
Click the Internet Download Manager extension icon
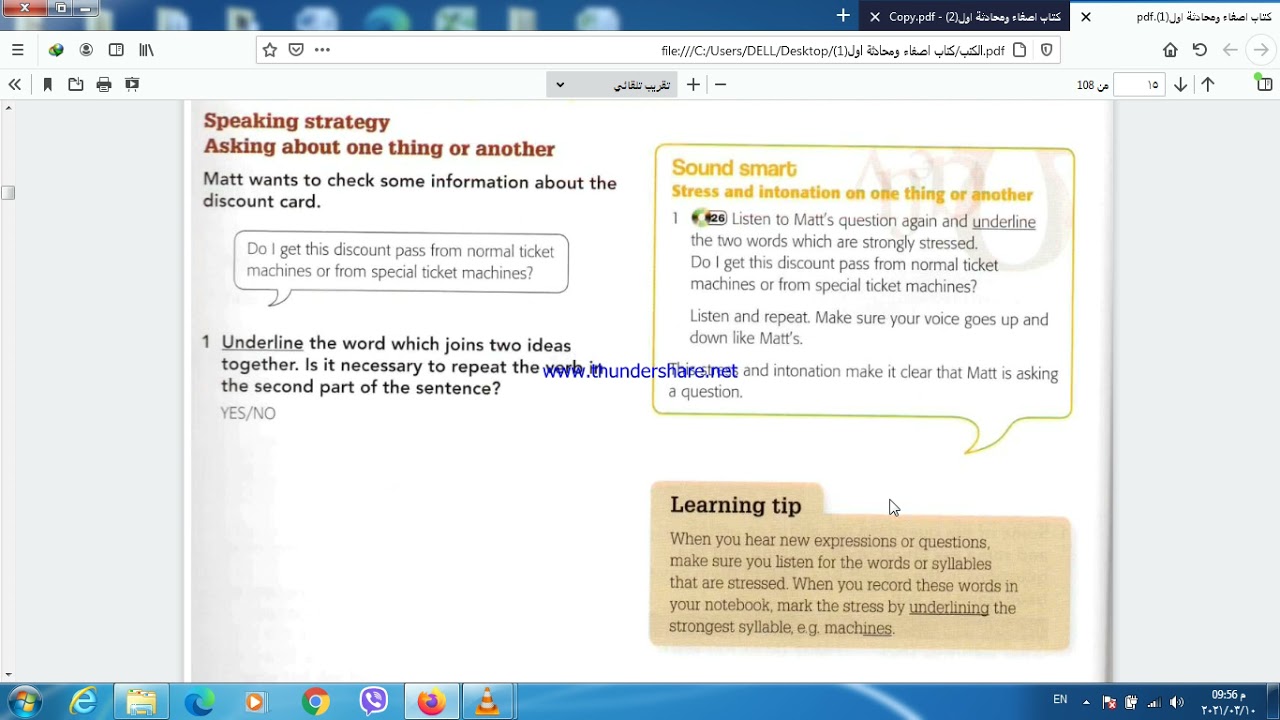tap(56, 50)
